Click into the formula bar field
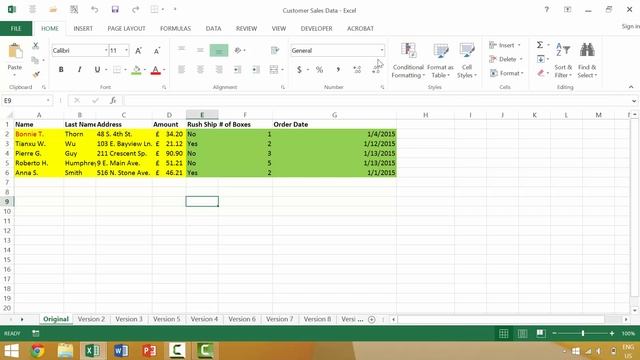Image resolution: width=640 pixels, height=360 pixels. 376,100
